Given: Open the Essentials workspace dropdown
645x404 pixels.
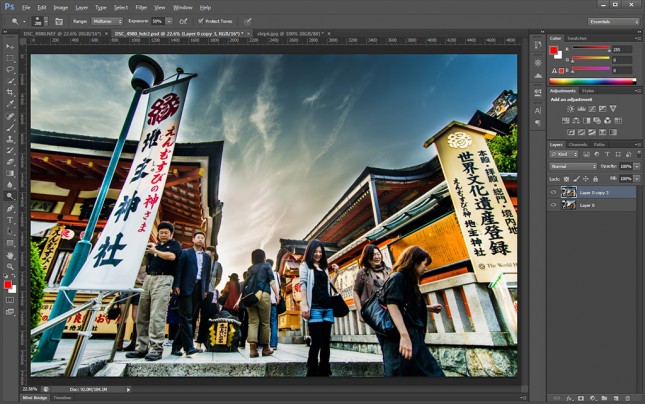Looking at the screenshot, I should (613, 21).
